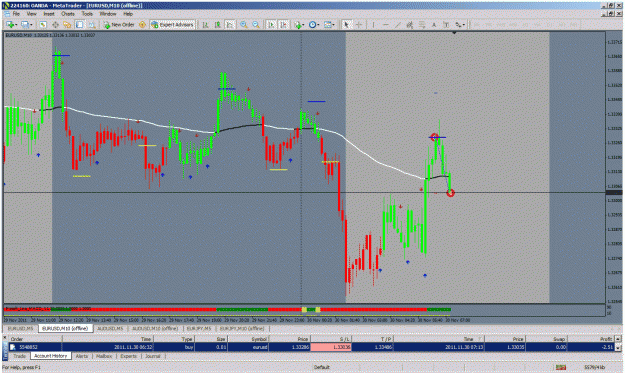Image resolution: width=625 pixels, height=373 pixels.
Task: Sort by the S / L column header
Action: coord(331,339)
